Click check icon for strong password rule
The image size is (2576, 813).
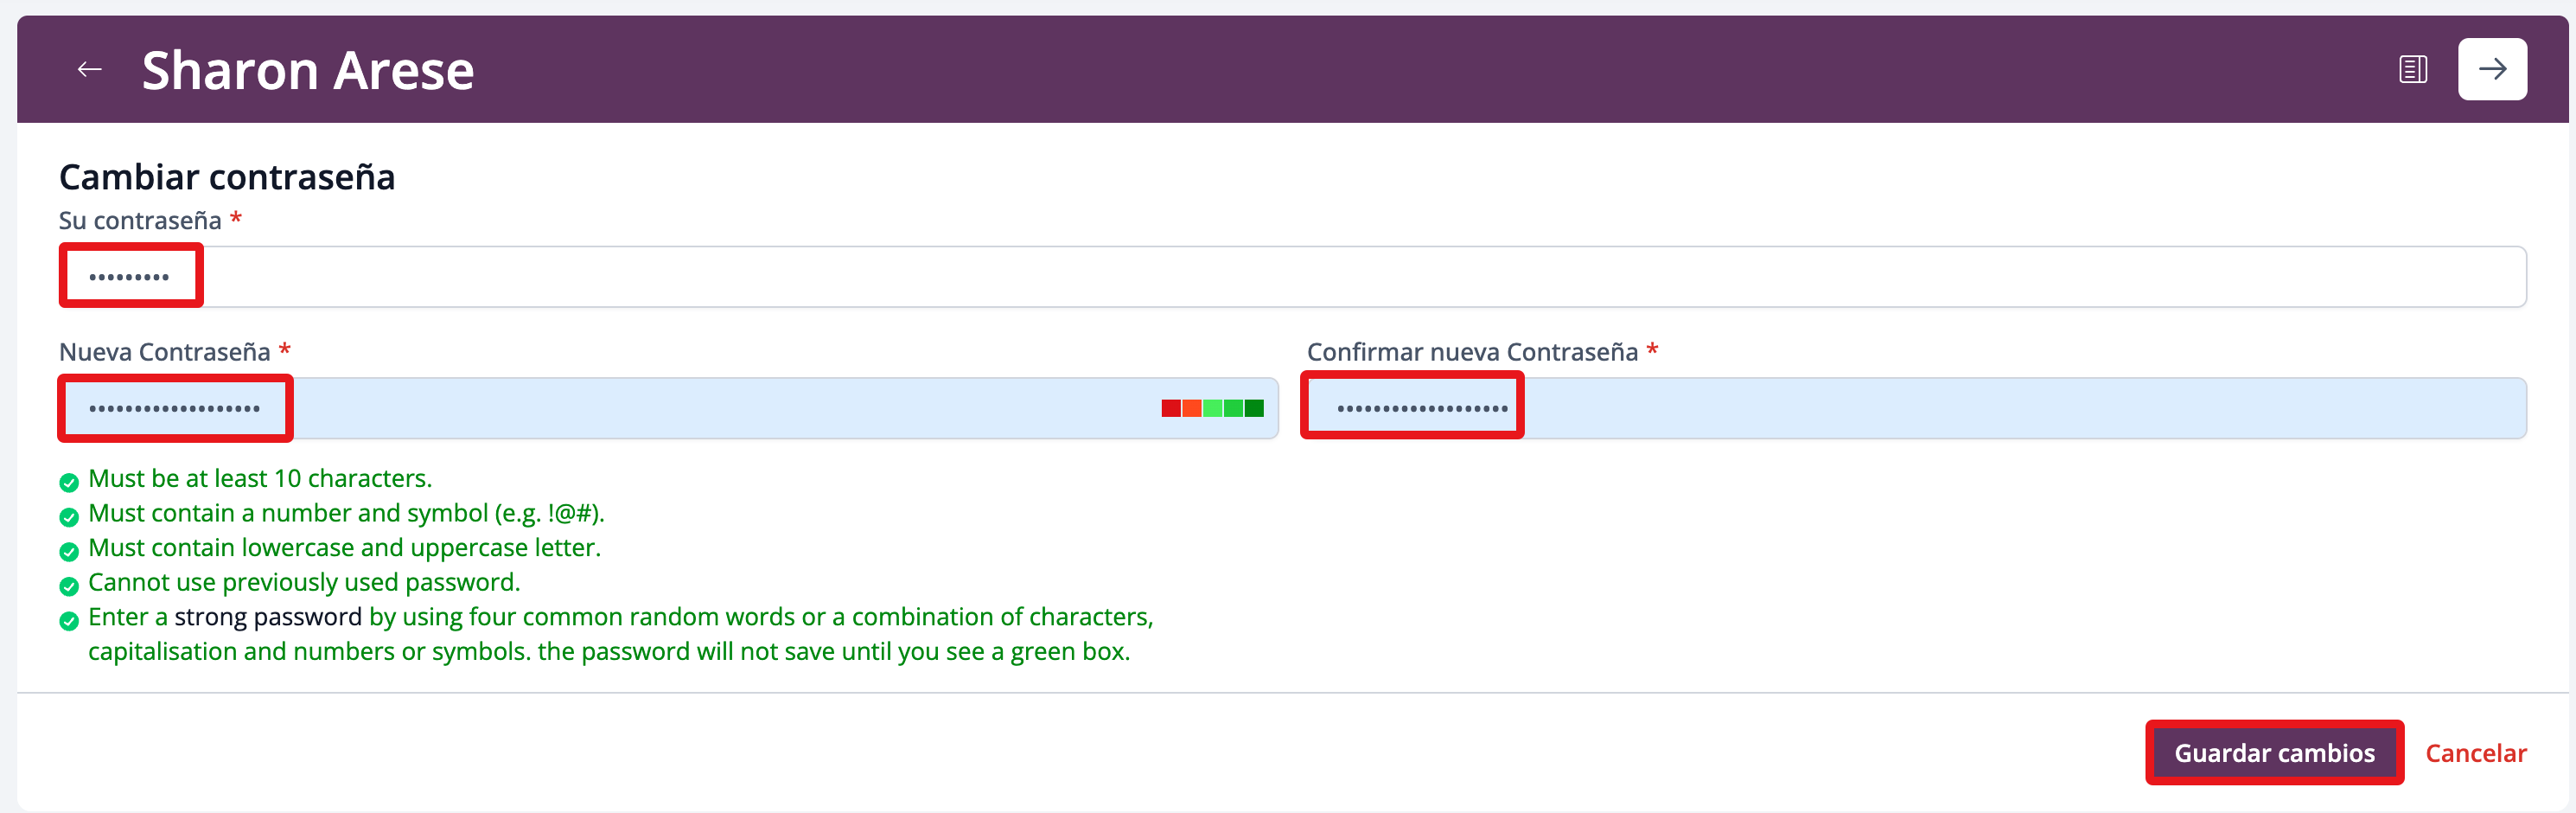coord(69,621)
